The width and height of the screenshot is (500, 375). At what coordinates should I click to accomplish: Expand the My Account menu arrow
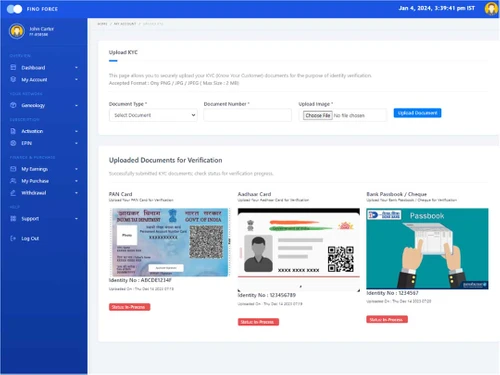pyautogui.click(x=76, y=80)
